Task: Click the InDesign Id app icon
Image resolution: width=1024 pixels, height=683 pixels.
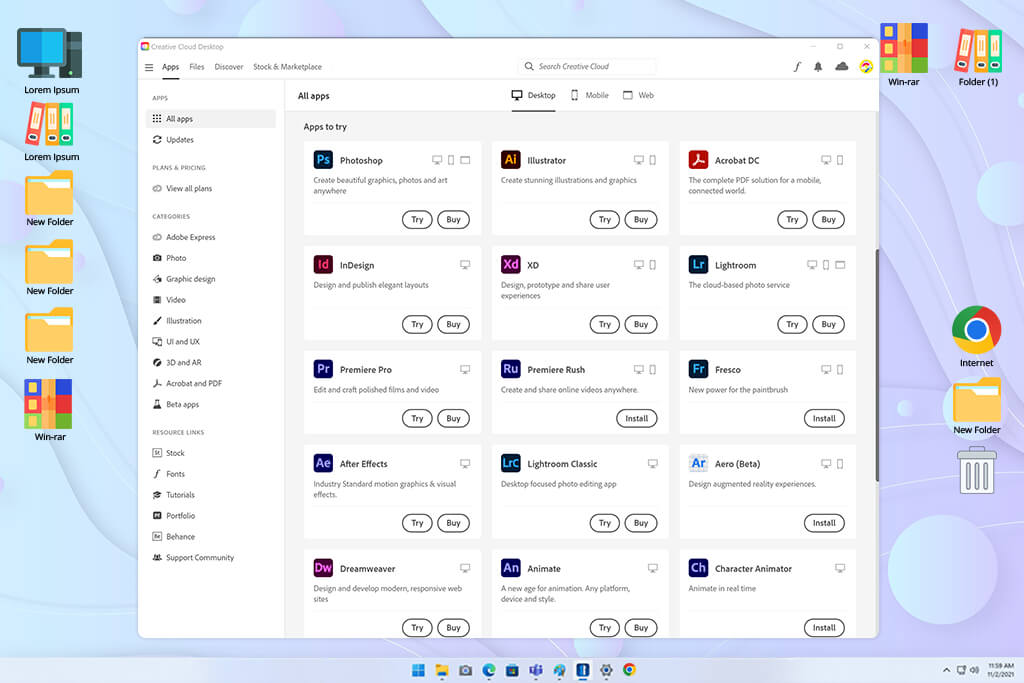Action: pyautogui.click(x=323, y=264)
